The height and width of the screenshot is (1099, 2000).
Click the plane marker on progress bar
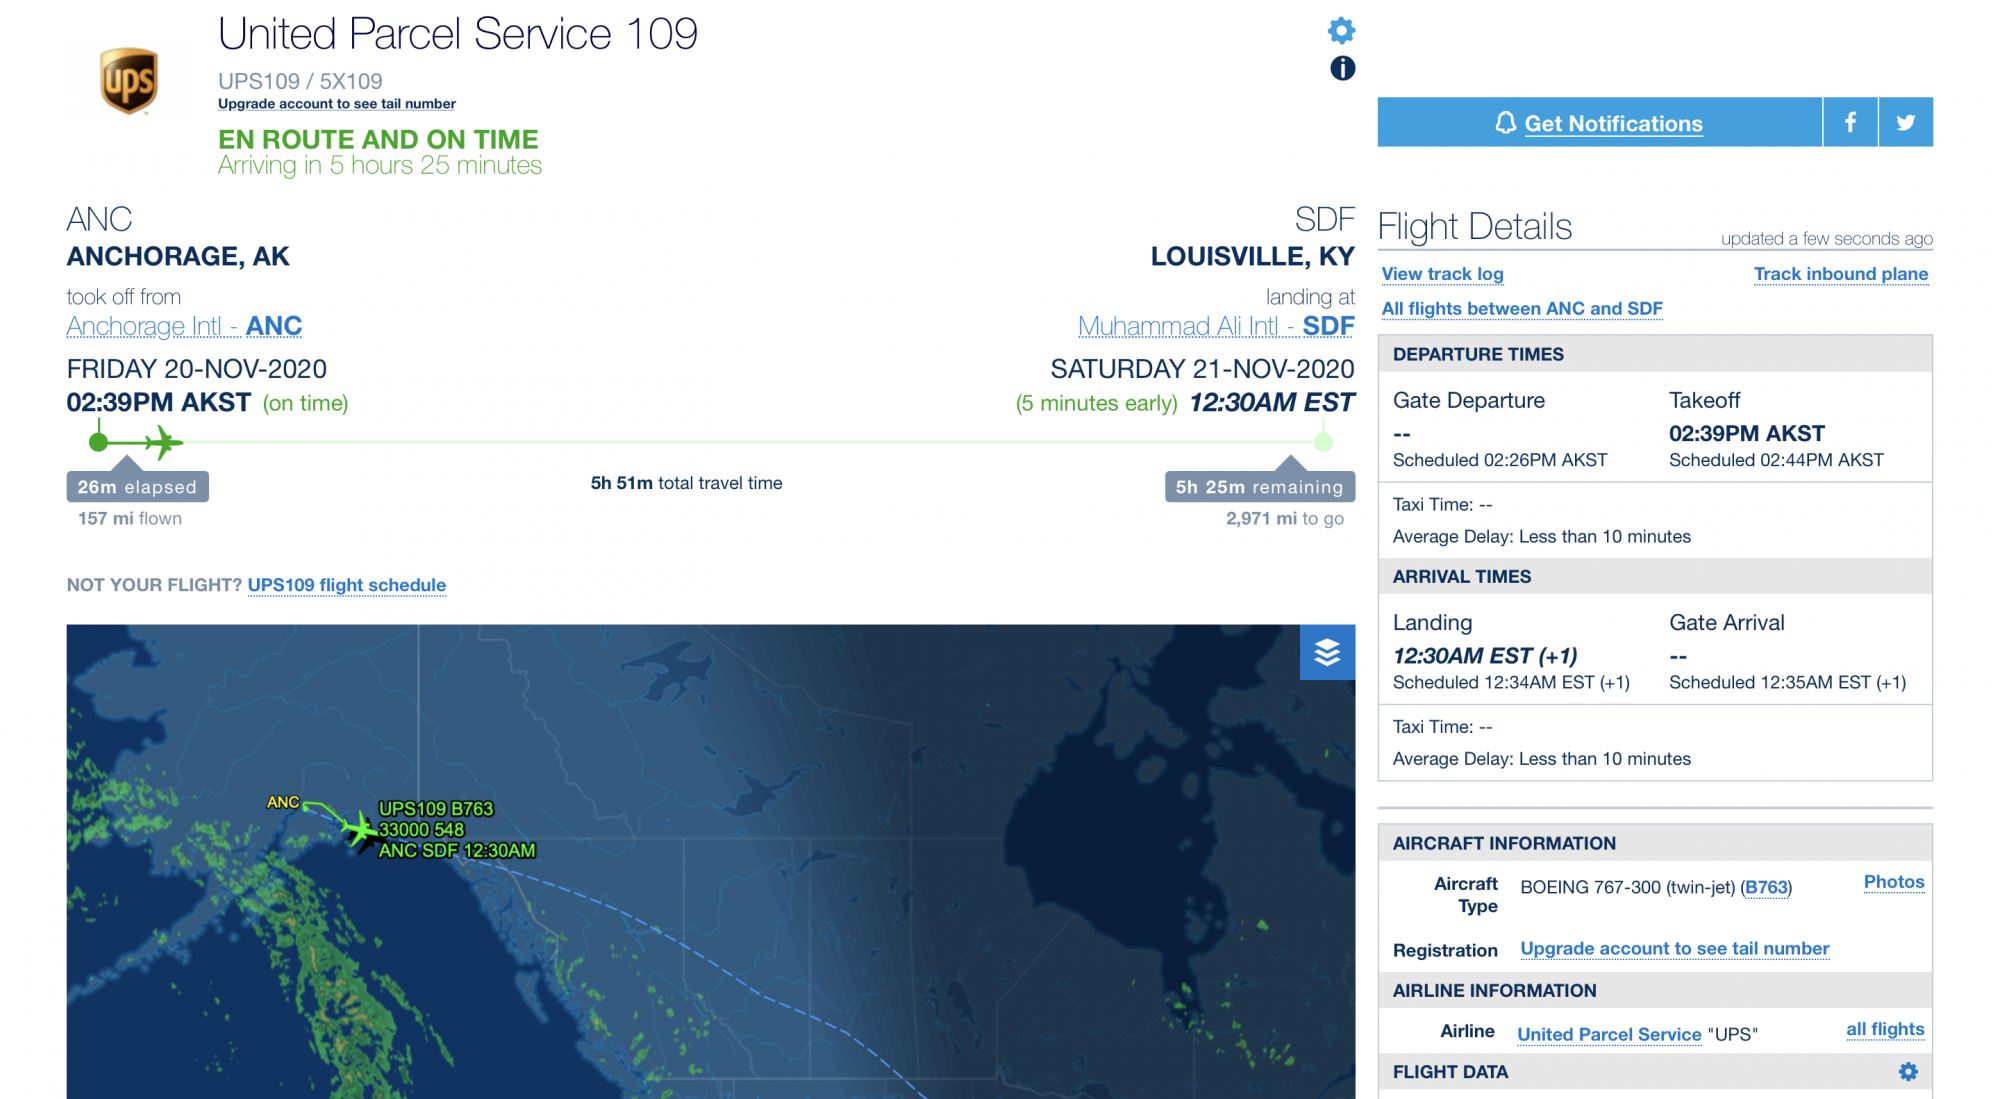(x=162, y=442)
